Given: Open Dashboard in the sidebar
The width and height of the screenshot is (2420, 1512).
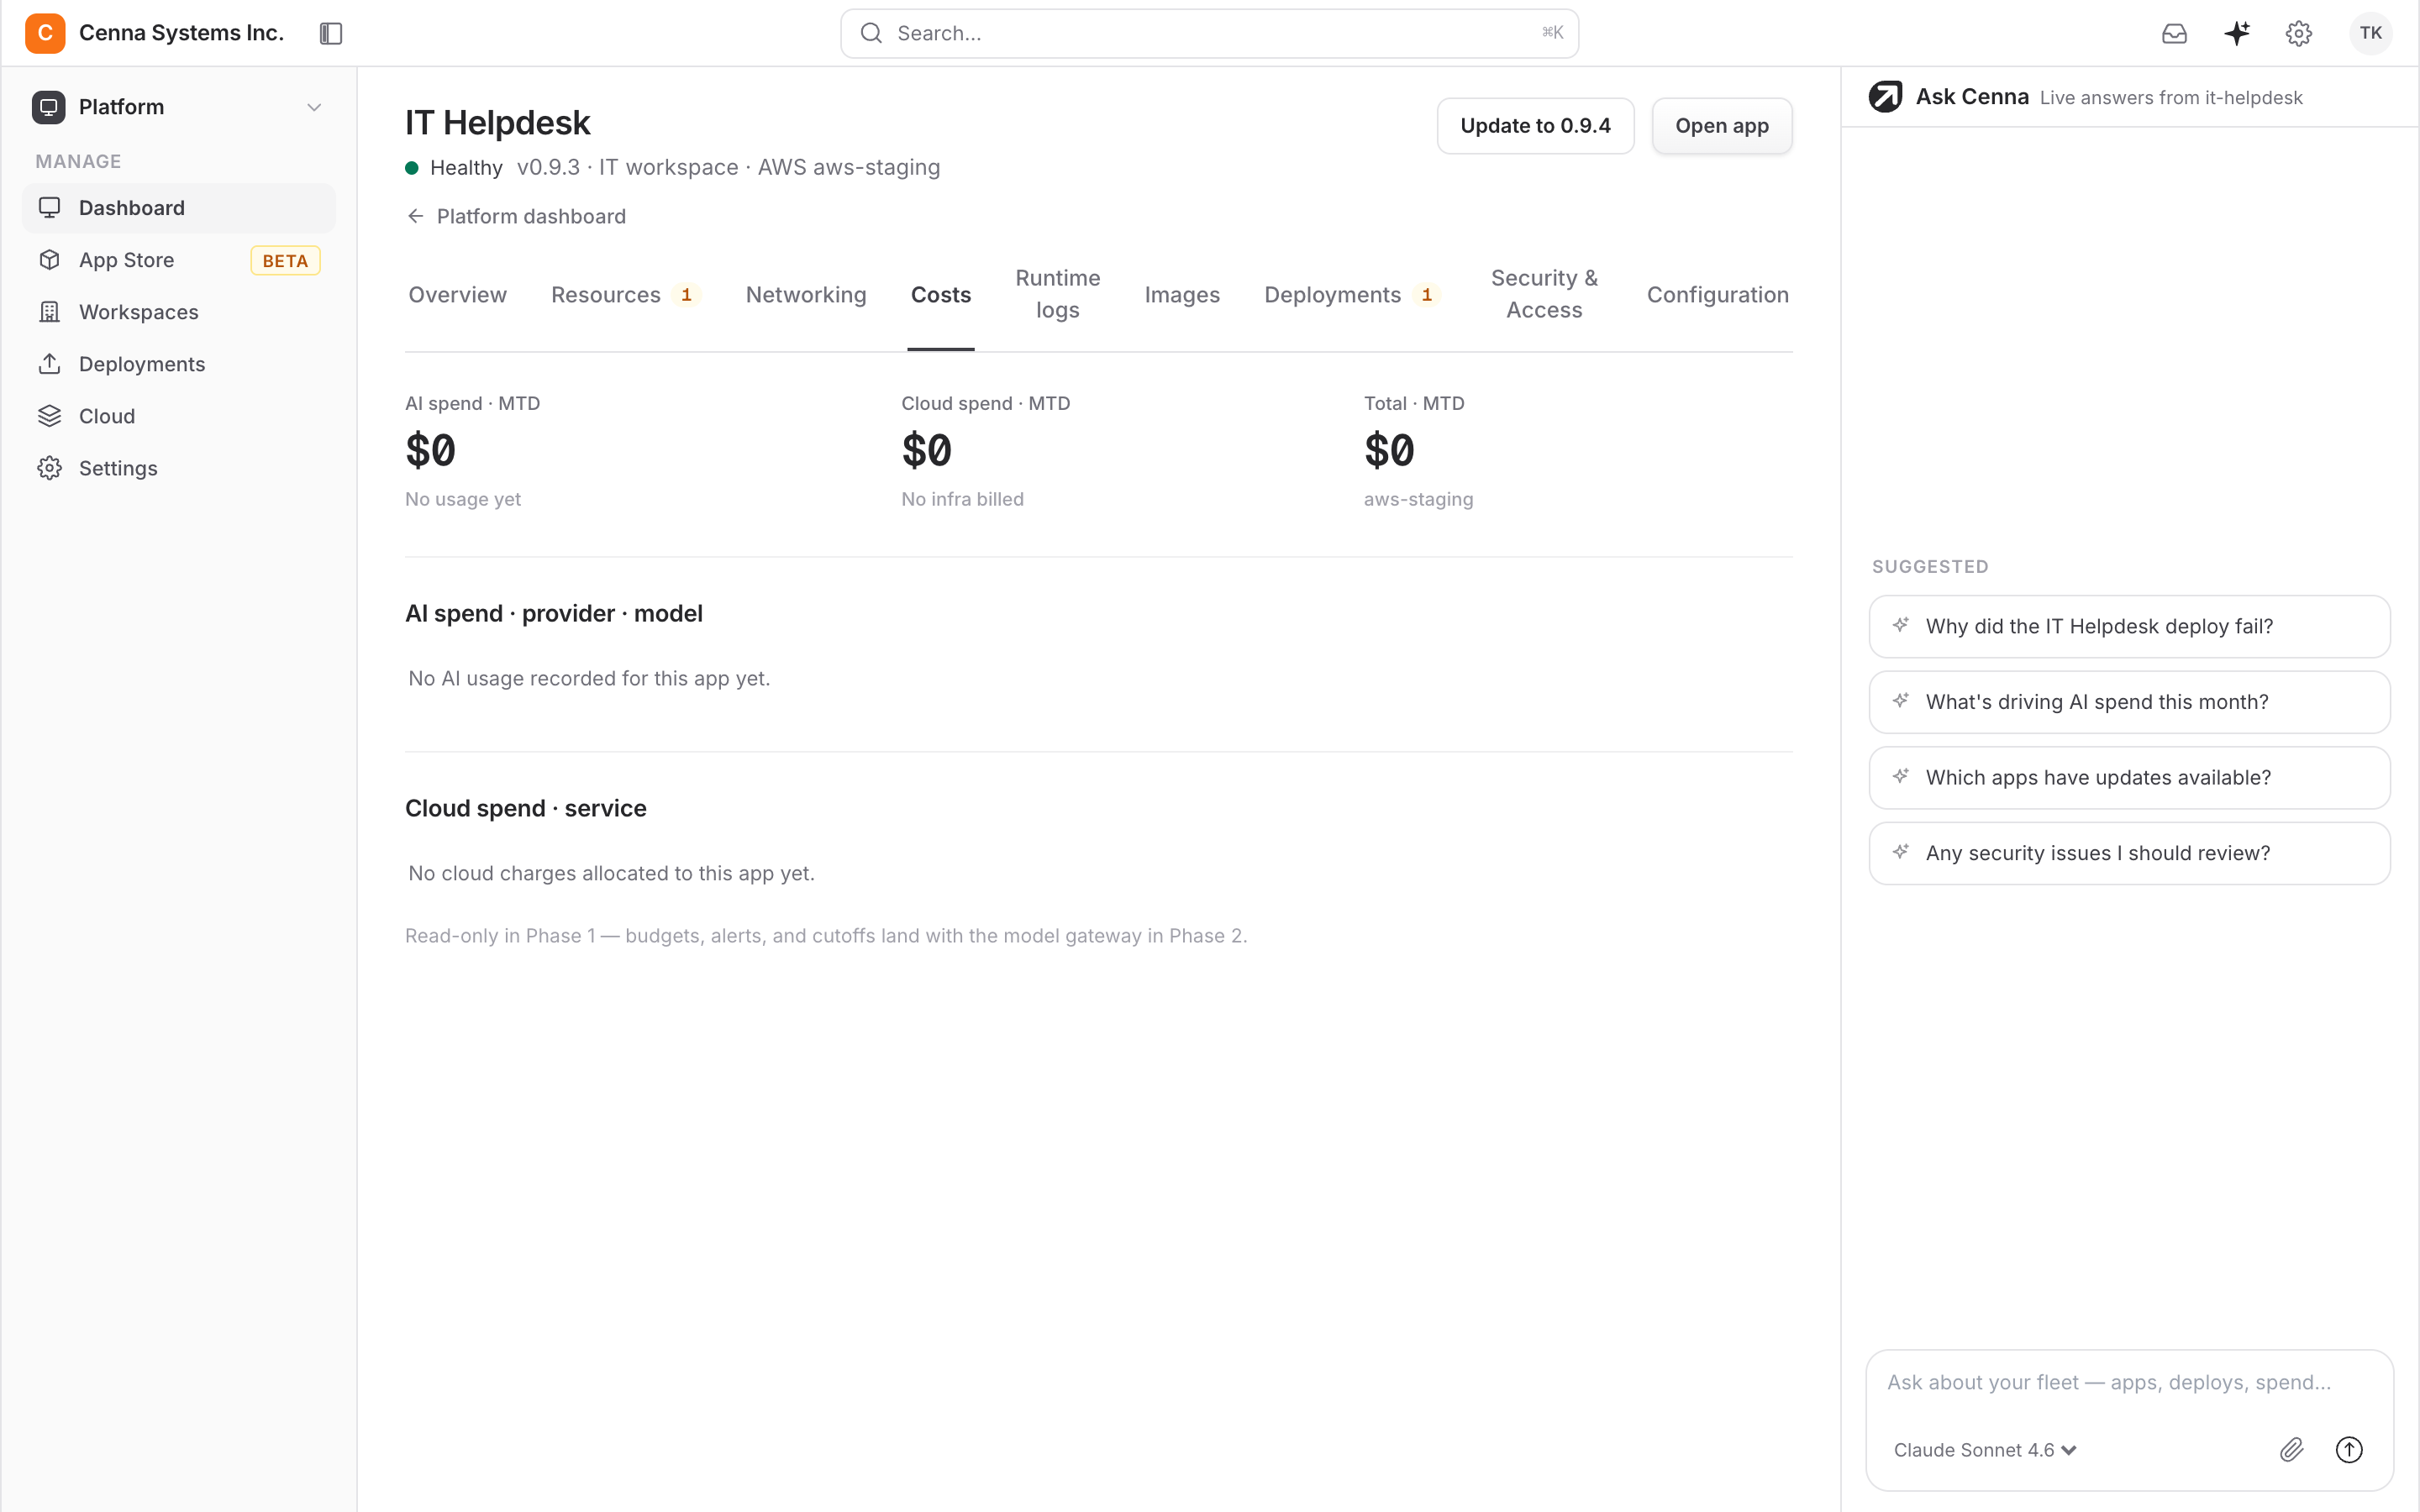Looking at the screenshot, I should pos(179,208).
